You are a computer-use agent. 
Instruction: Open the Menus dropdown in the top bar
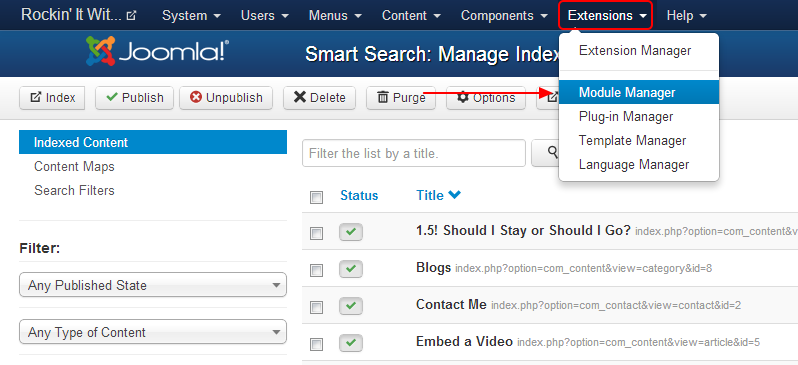coord(335,16)
